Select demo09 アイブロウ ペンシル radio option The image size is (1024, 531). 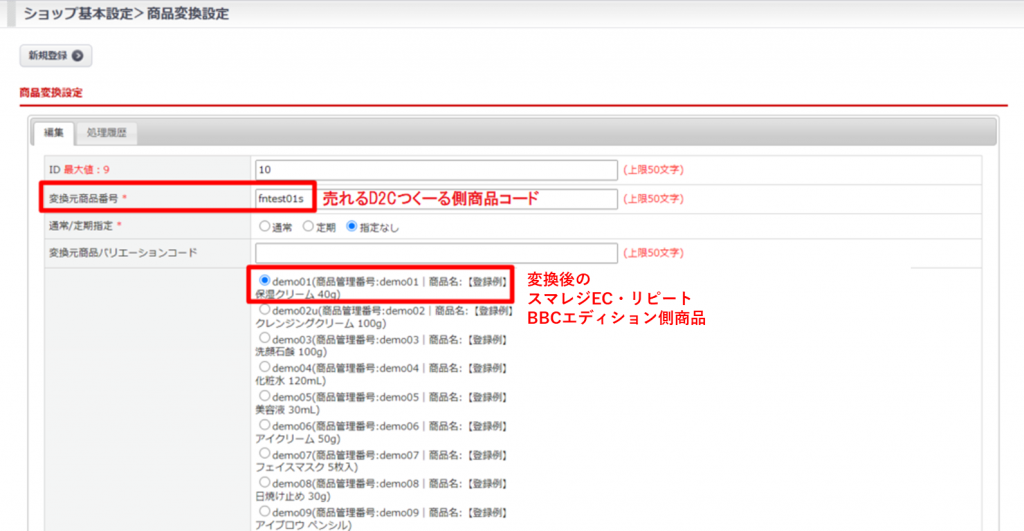point(265,511)
